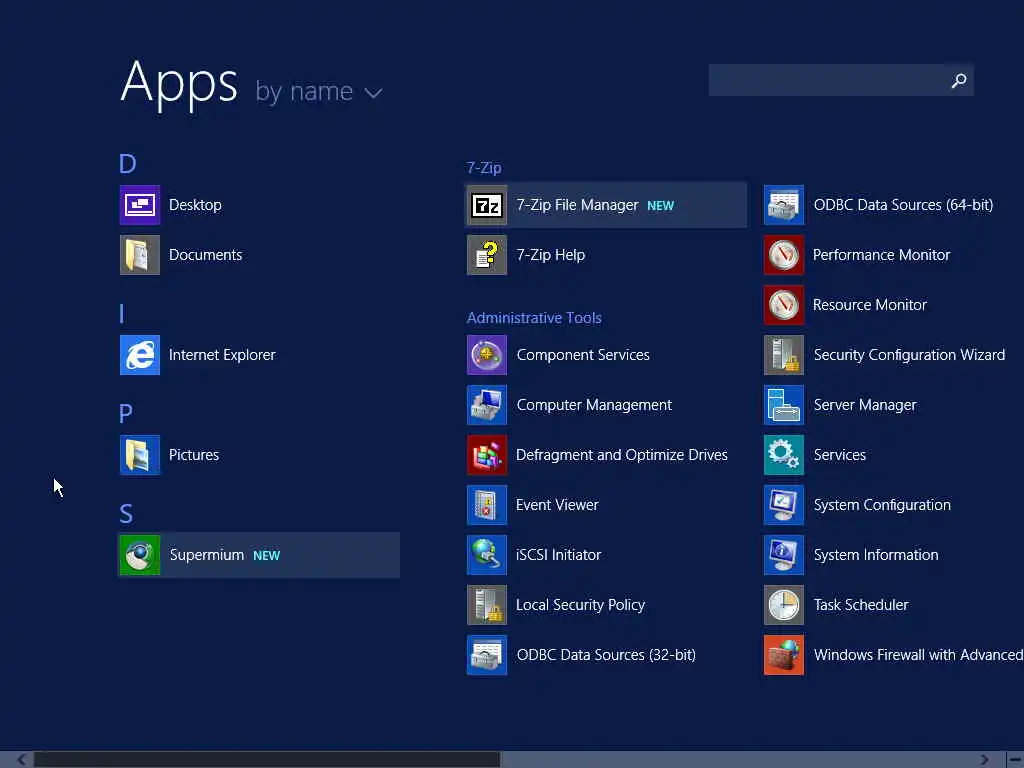The width and height of the screenshot is (1024, 768).
Task: Launch Component Services icon
Action: click(x=487, y=355)
